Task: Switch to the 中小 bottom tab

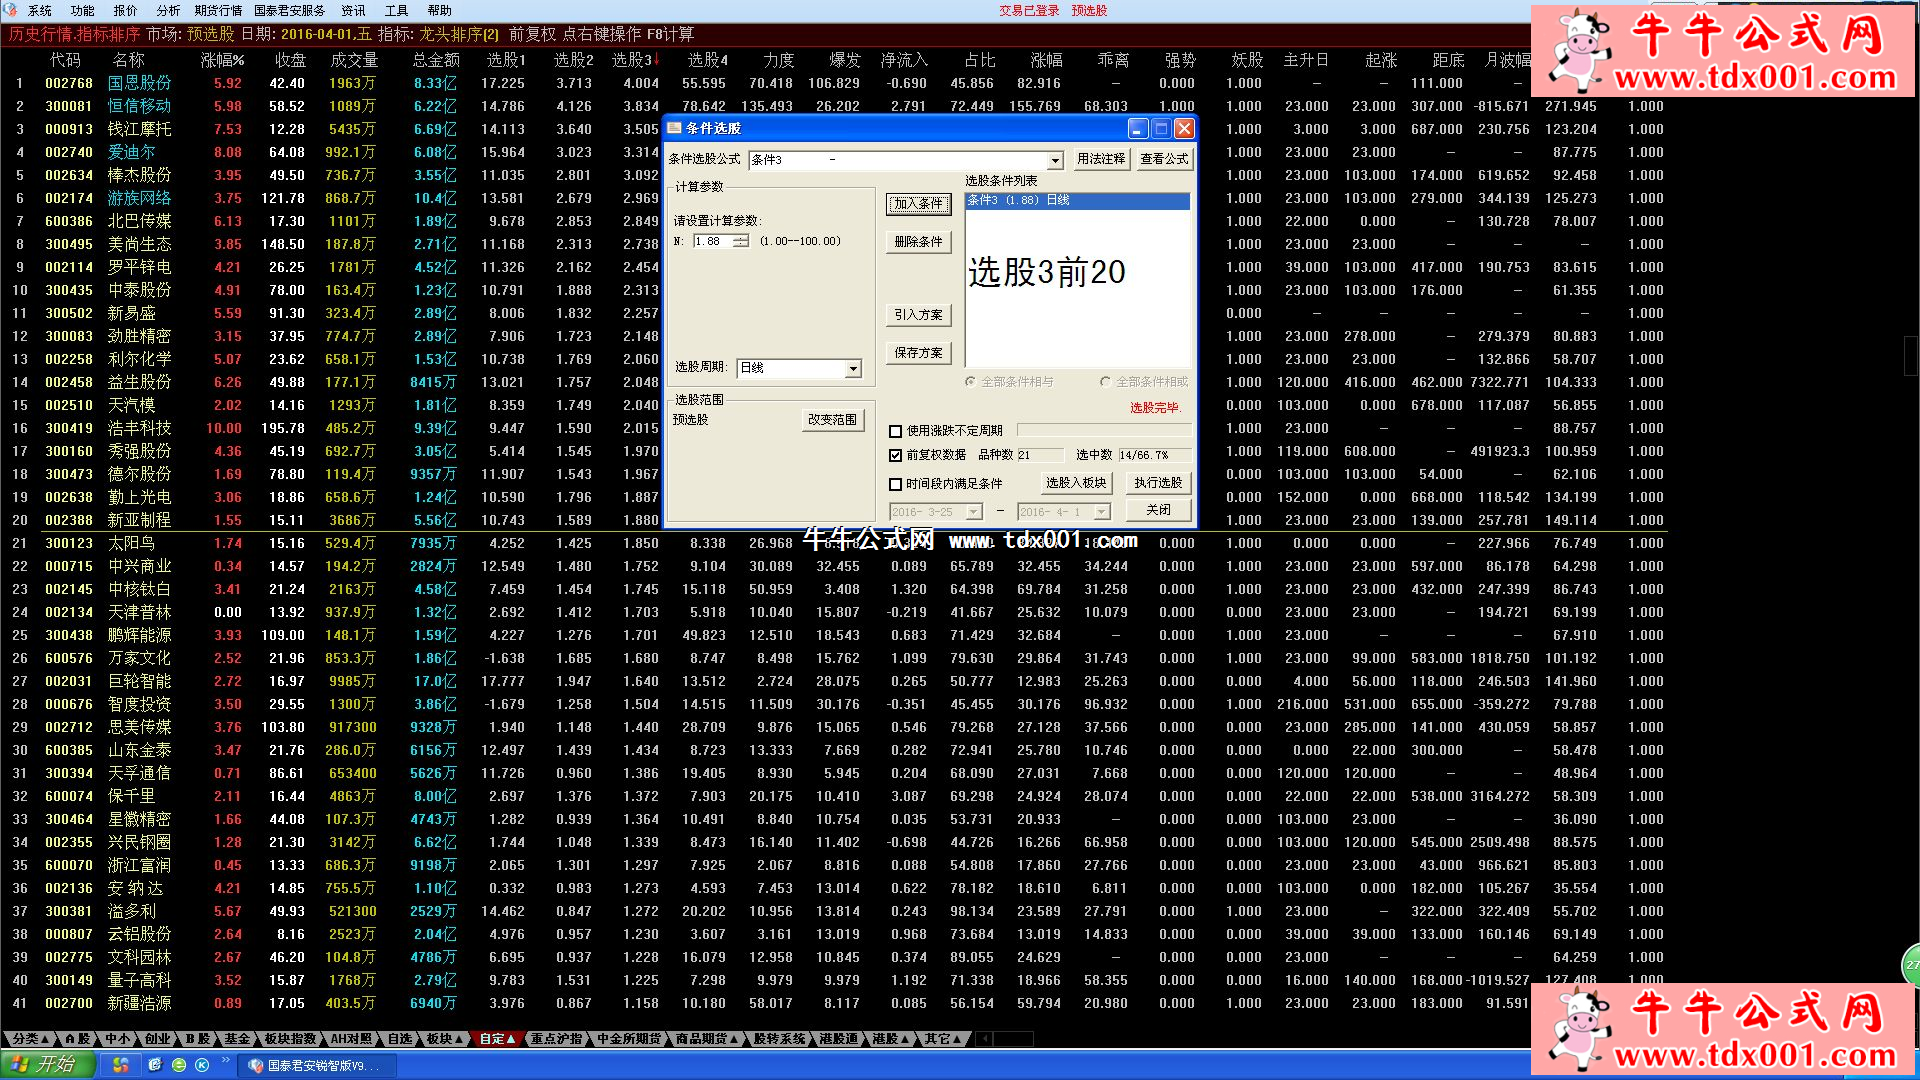Action: click(118, 1039)
